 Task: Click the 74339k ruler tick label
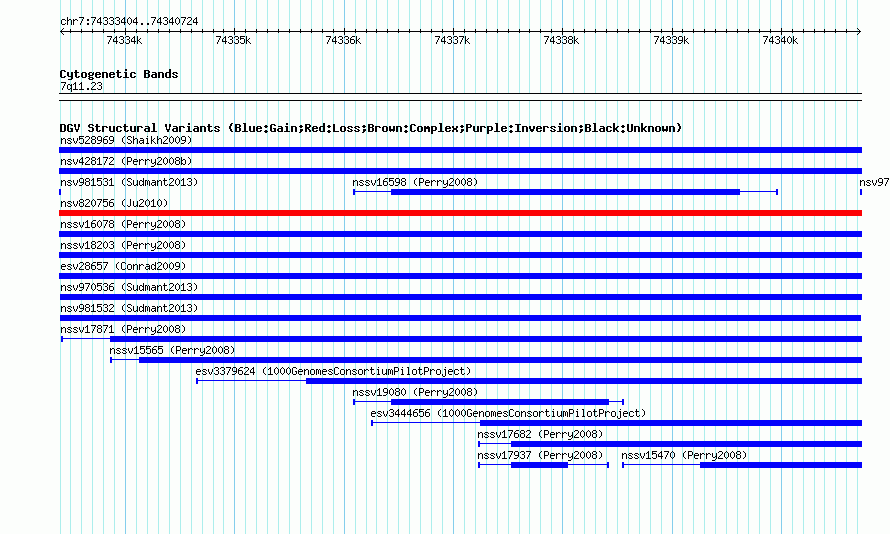(x=671, y=40)
